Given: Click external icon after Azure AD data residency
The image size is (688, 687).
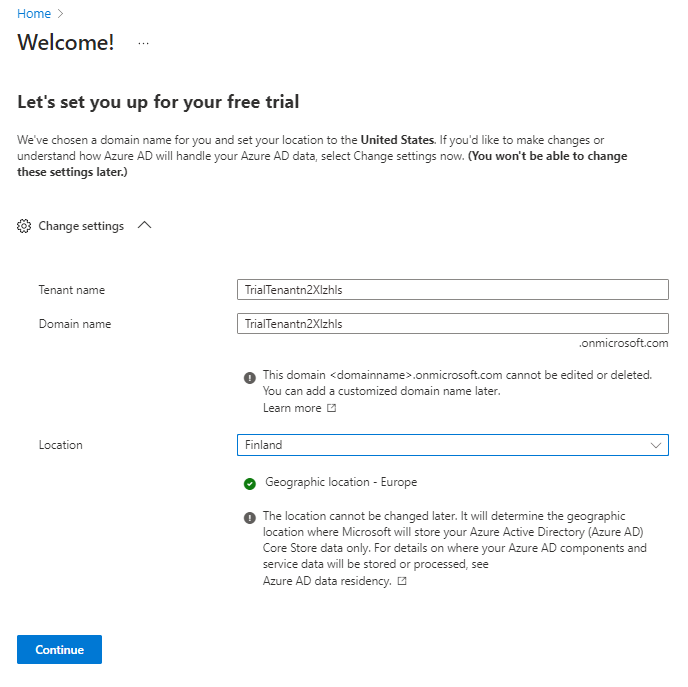Looking at the screenshot, I should tap(402, 581).
